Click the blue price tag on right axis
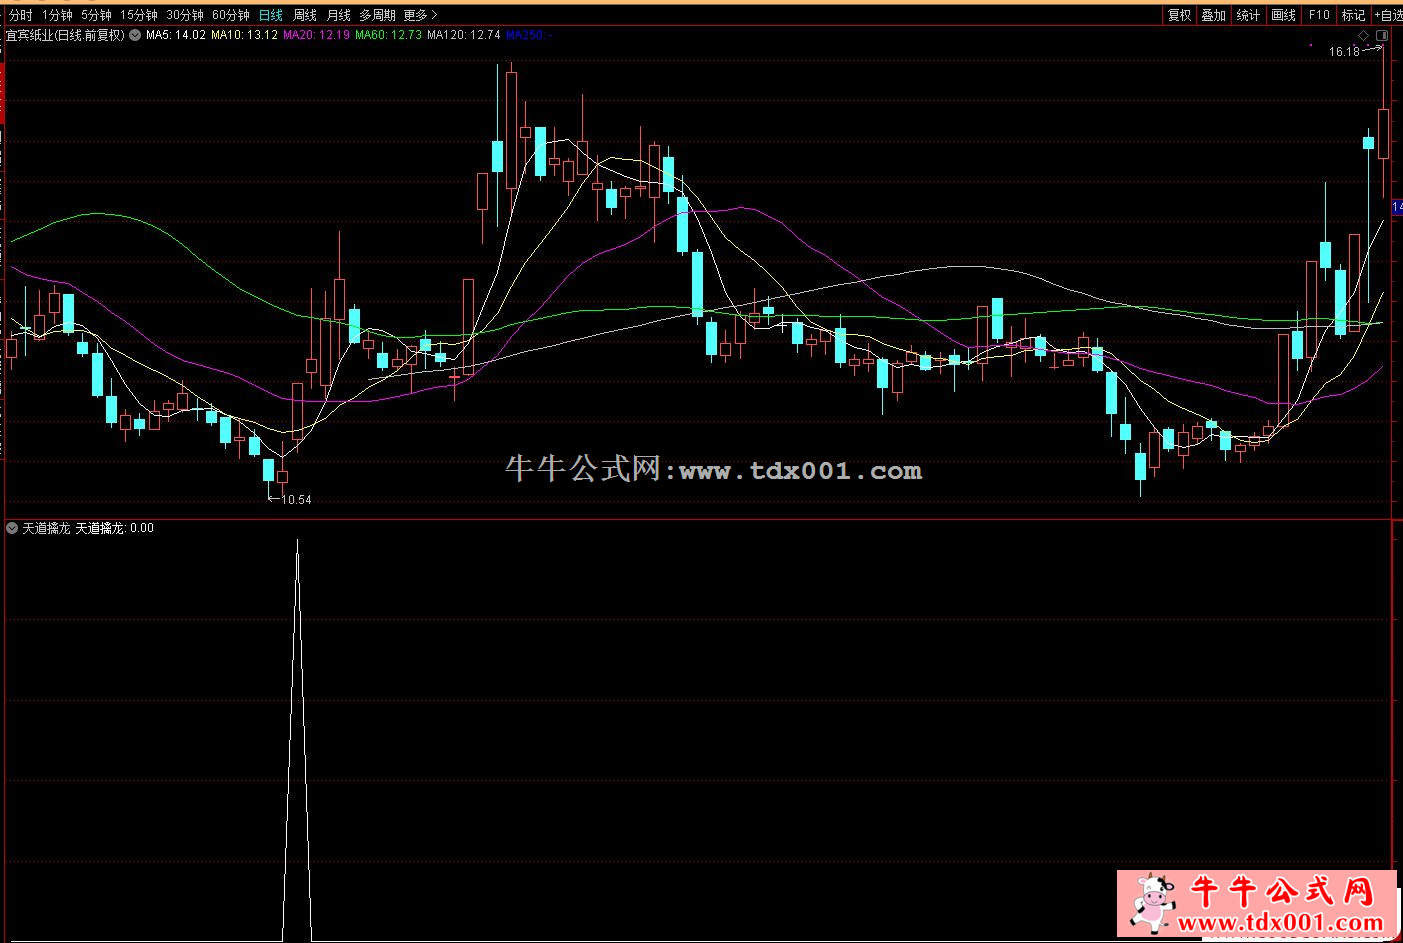This screenshot has width=1403, height=943. [1397, 207]
